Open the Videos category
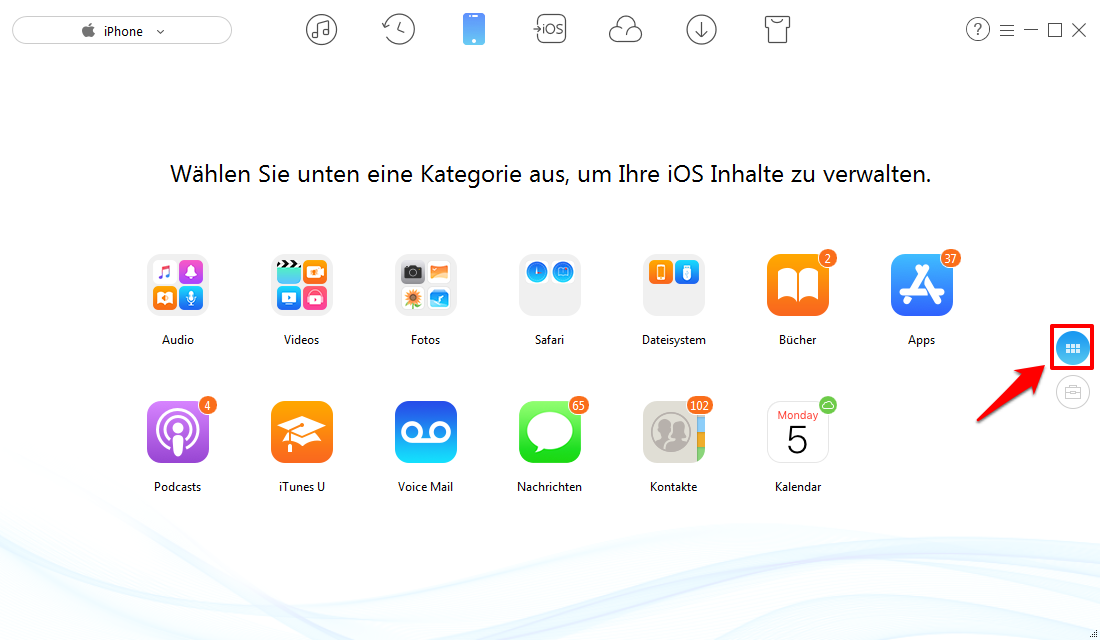Viewport: 1100px width, 640px height. click(302, 285)
